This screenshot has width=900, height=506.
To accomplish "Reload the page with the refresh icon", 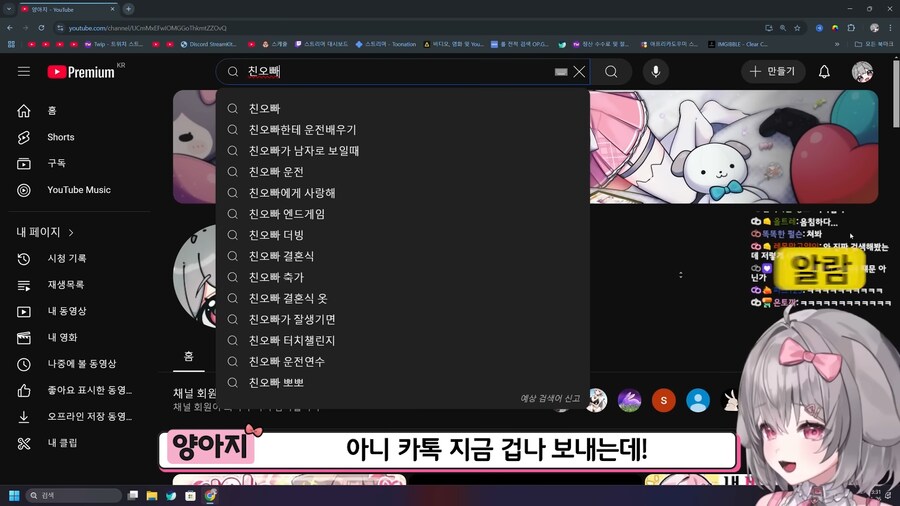I will pos(41,28).
